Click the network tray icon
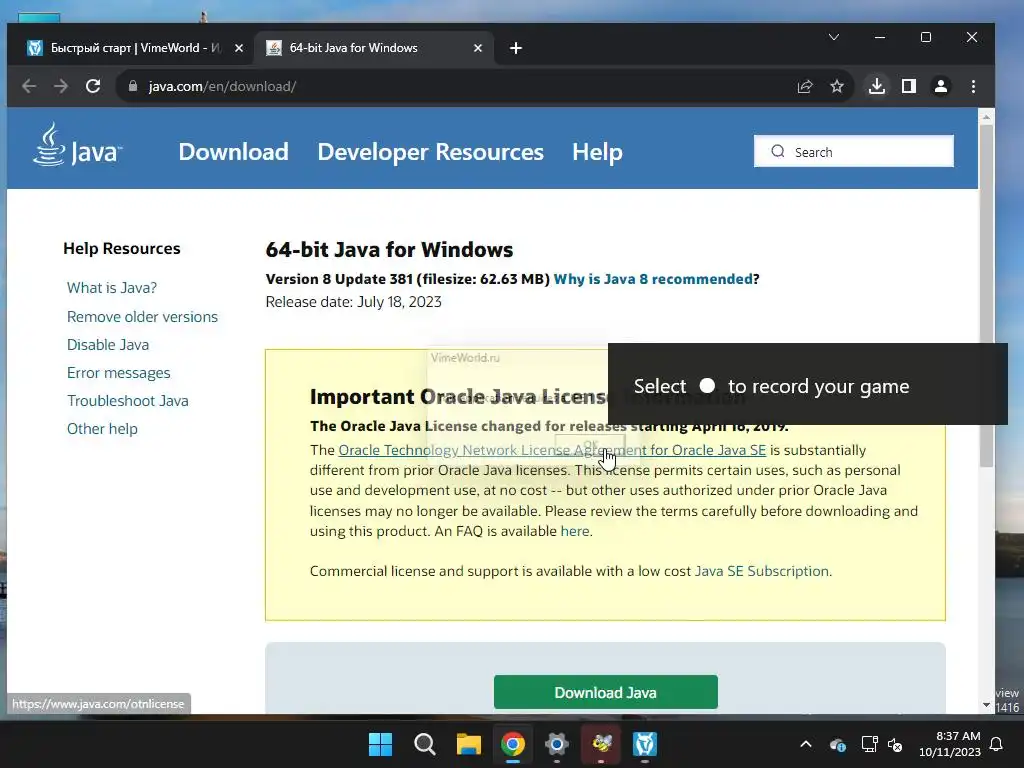Viewport: 1024px width, 768px height. [869, 744]
